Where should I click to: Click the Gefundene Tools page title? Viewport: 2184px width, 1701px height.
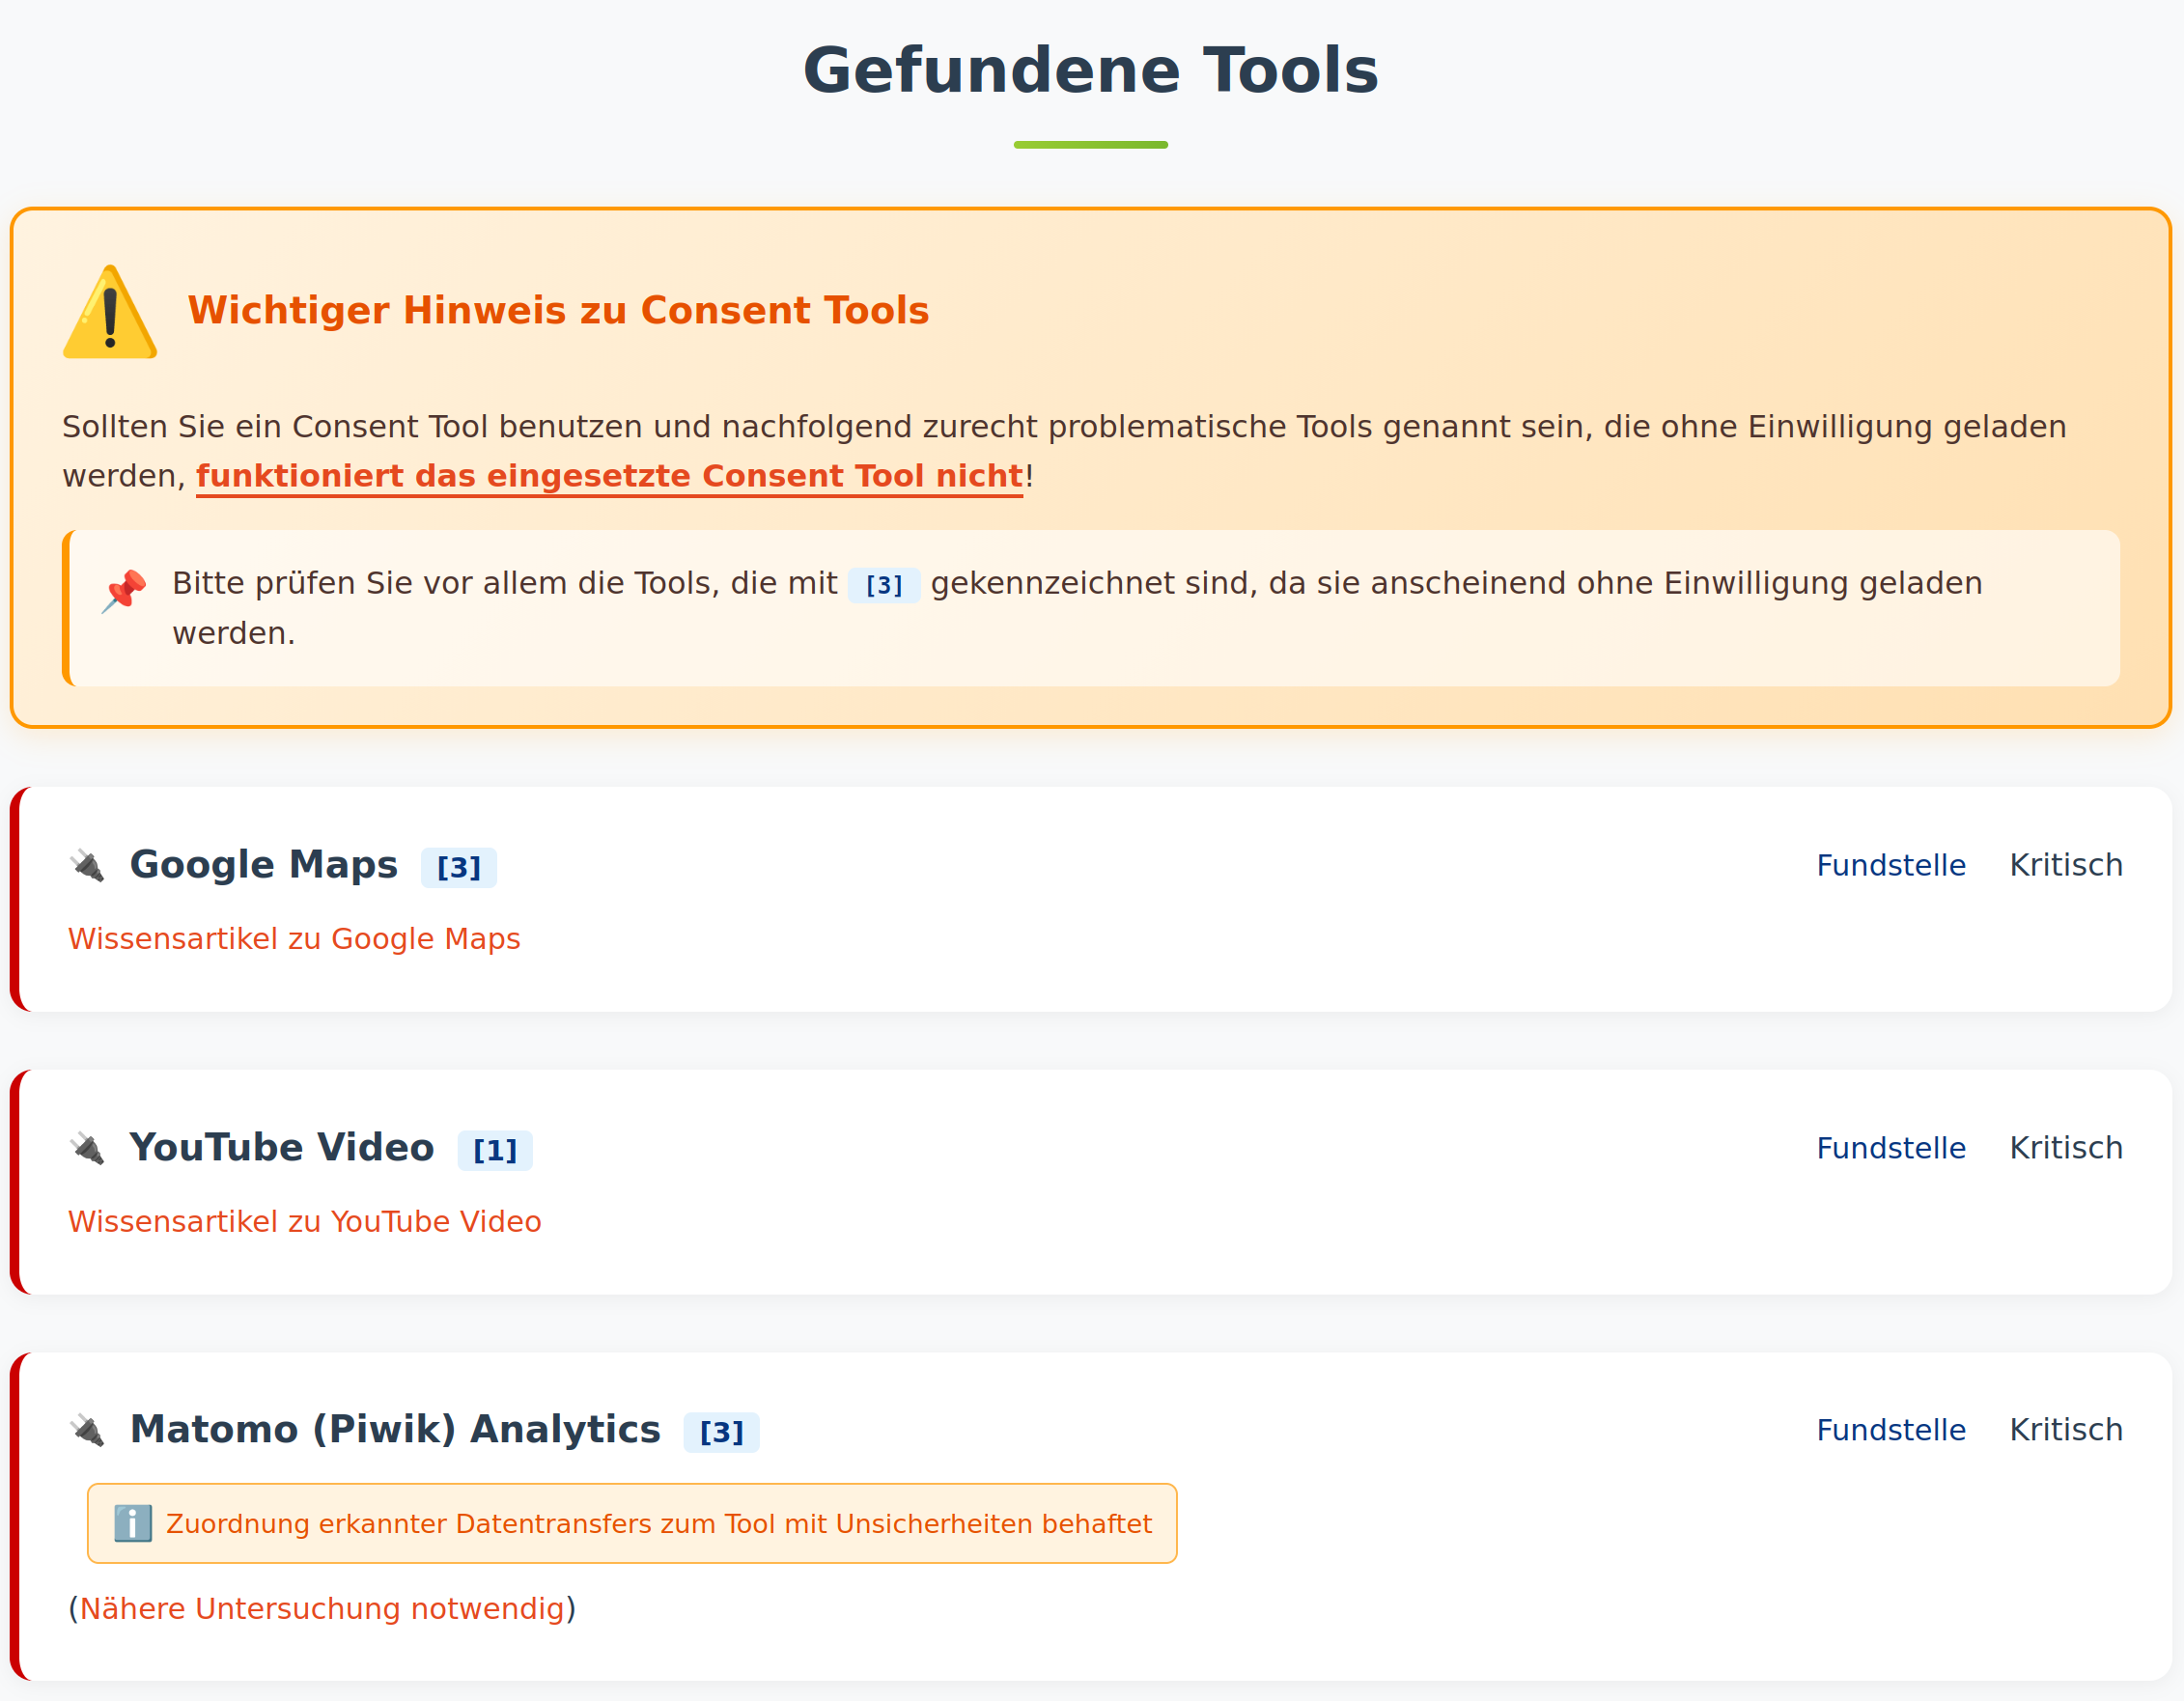coord(1091,70)
